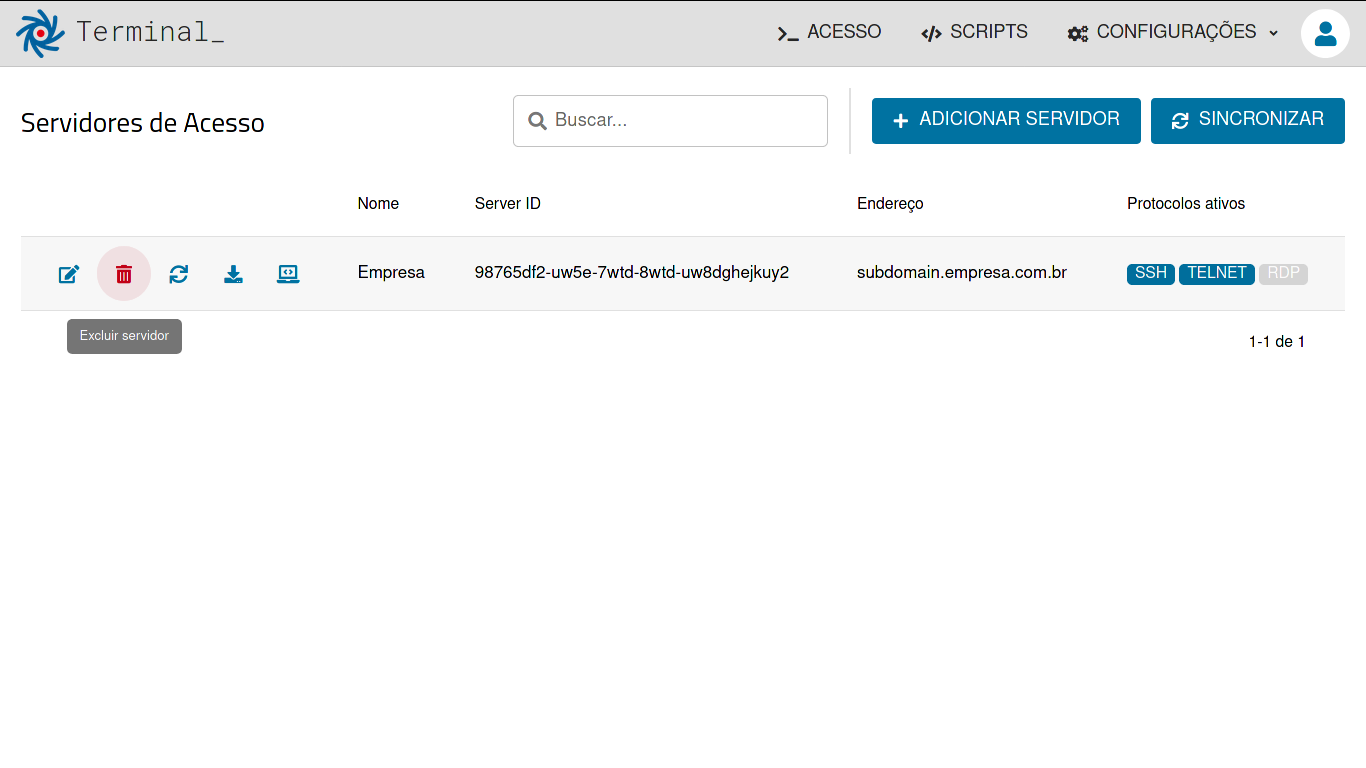
Task: Select address subdomain.empresa.com.br
Action: 962,272
